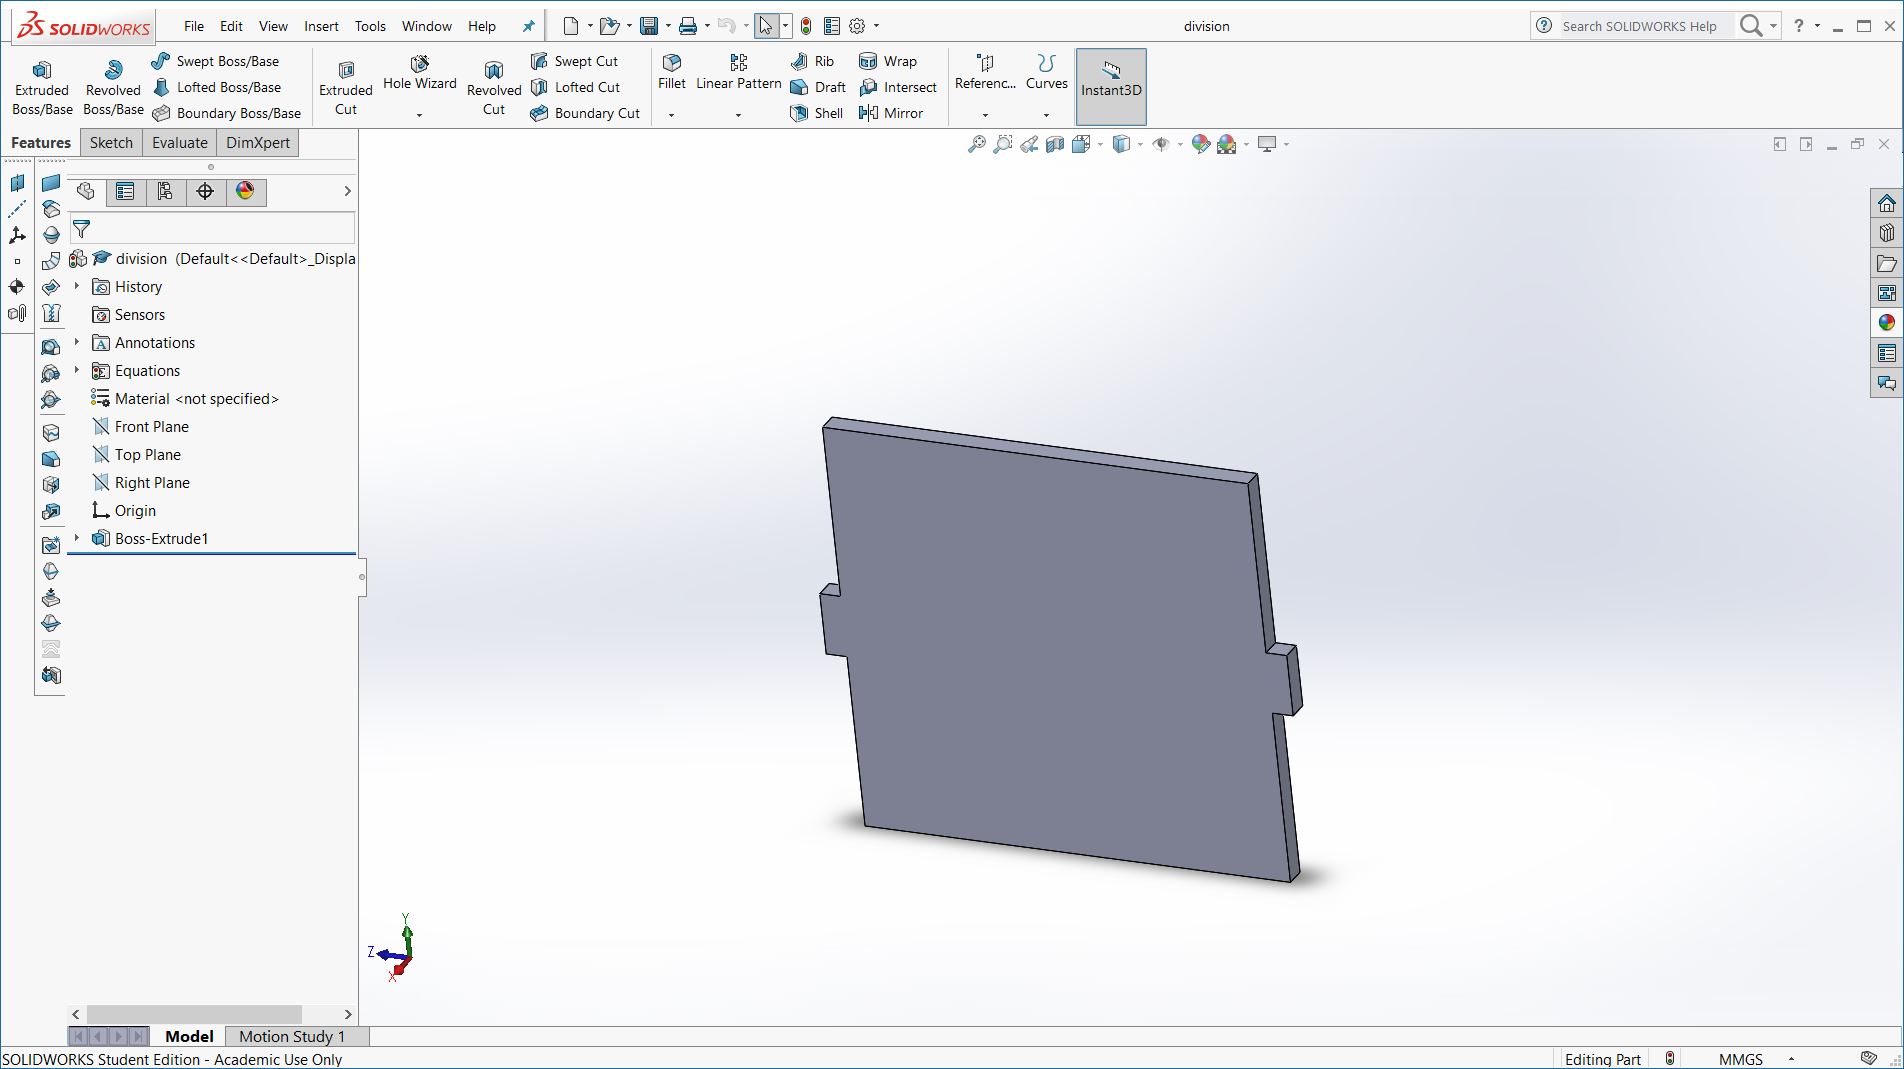Expand the Boss-Extrude1 feature node
Image resolution: width=1904 pixels, height=1069 pixels.
77,538
